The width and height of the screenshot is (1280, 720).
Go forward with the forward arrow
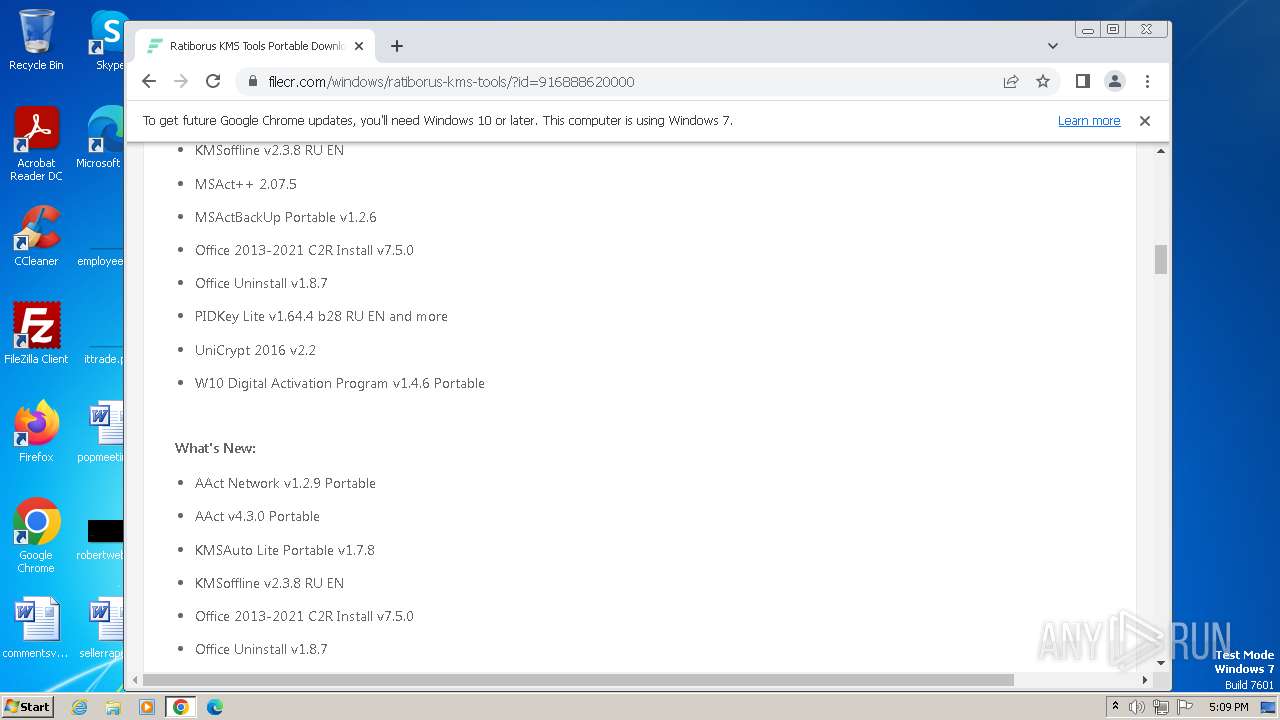click(x=181, y=81)
